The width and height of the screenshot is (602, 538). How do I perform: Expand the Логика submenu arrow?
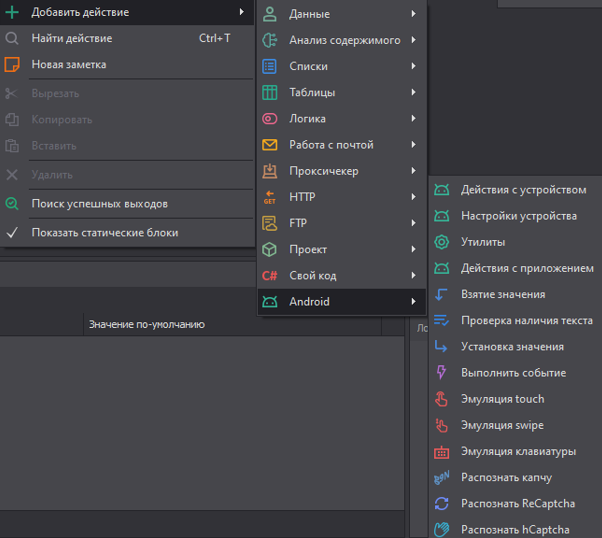click(413, 118)
